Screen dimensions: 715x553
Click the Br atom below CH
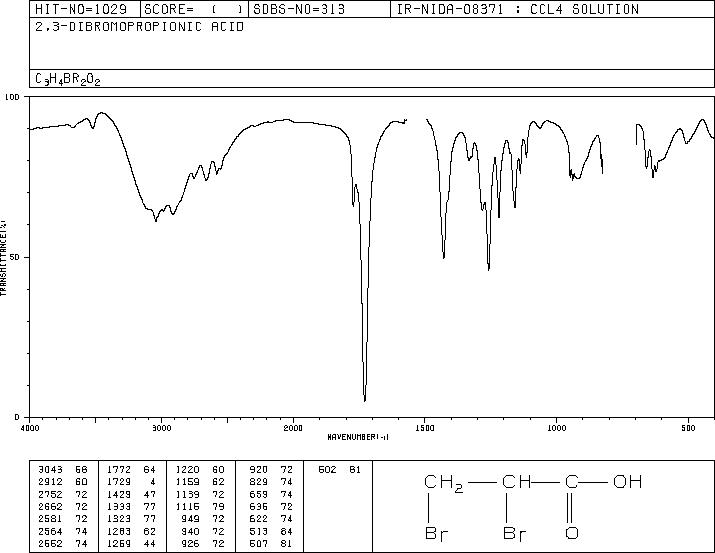pos(514,533)
